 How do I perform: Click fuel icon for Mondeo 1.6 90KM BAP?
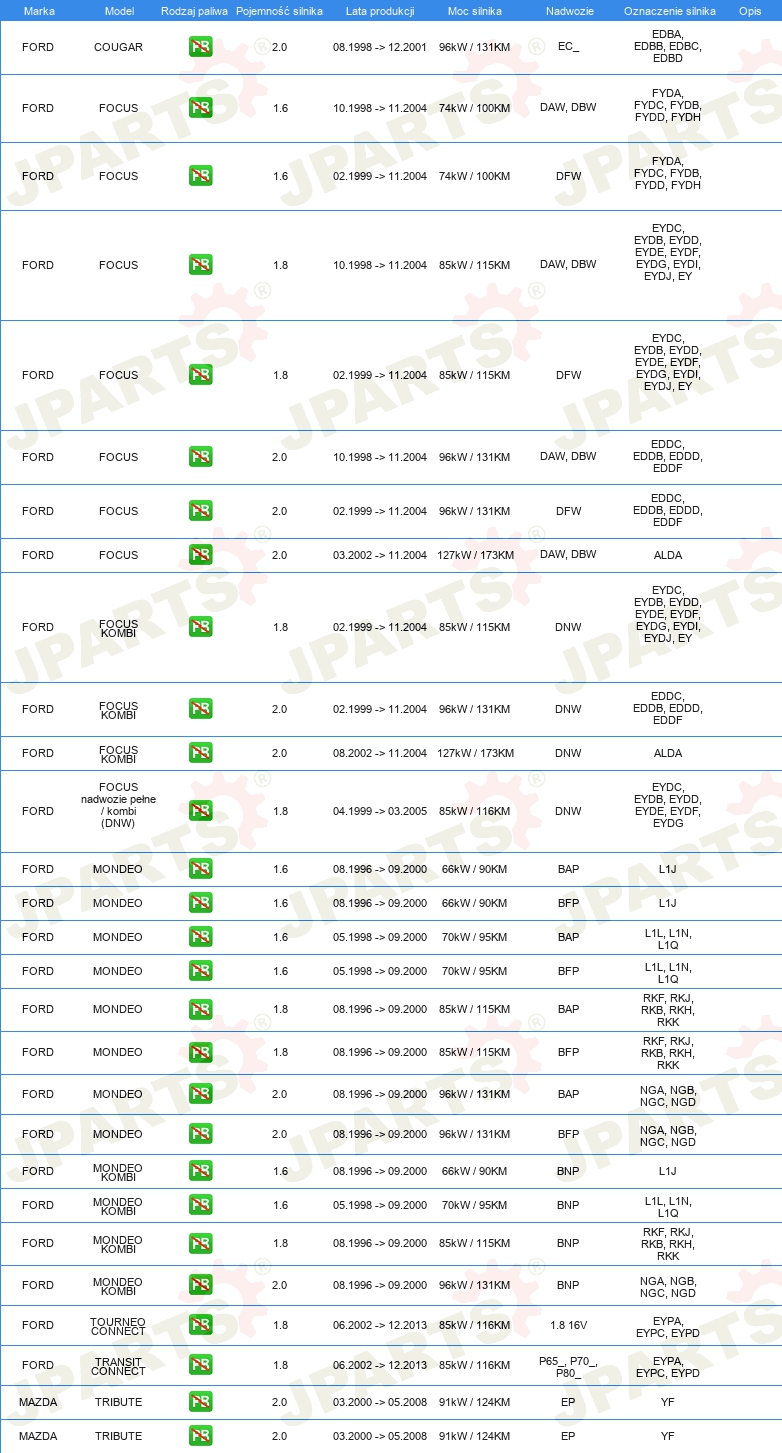(200, 869)
